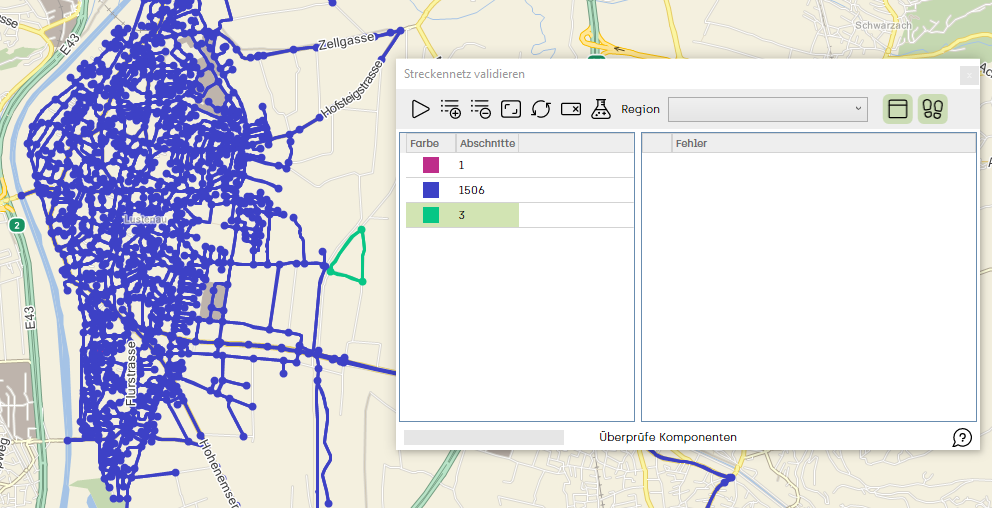Click the magenta color swatch

point(431,165)
